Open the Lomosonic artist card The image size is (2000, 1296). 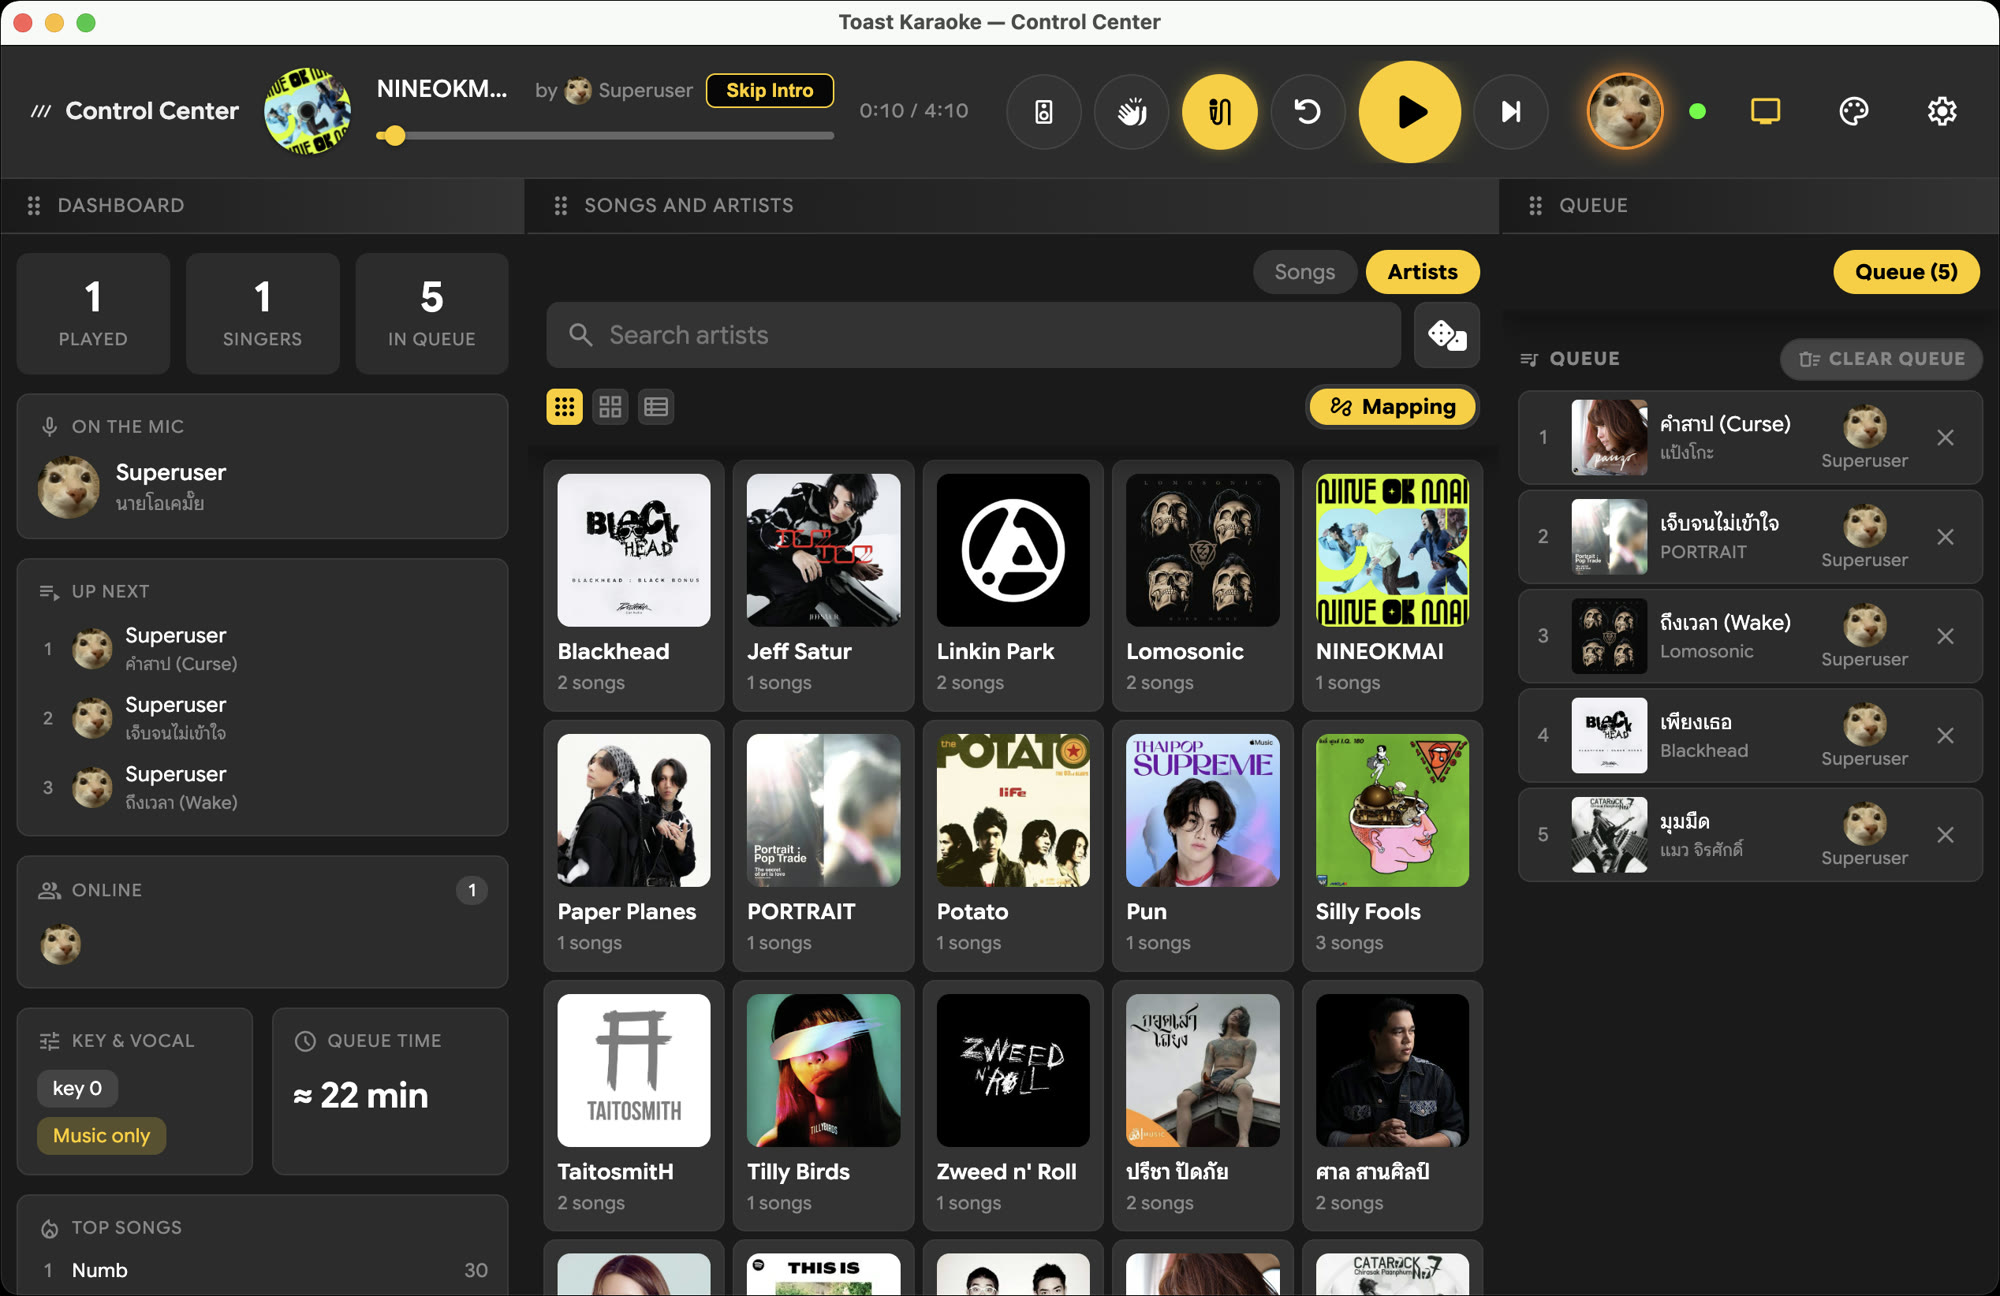[x=1202, y=586]
